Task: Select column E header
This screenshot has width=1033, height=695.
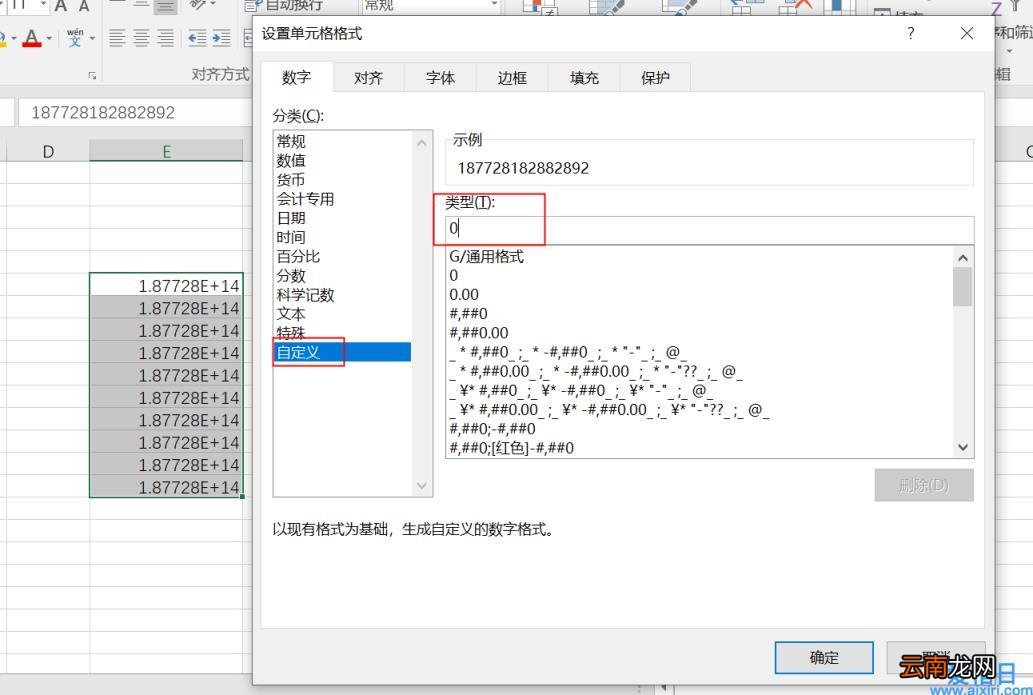Action: click(x=167, y=152)
